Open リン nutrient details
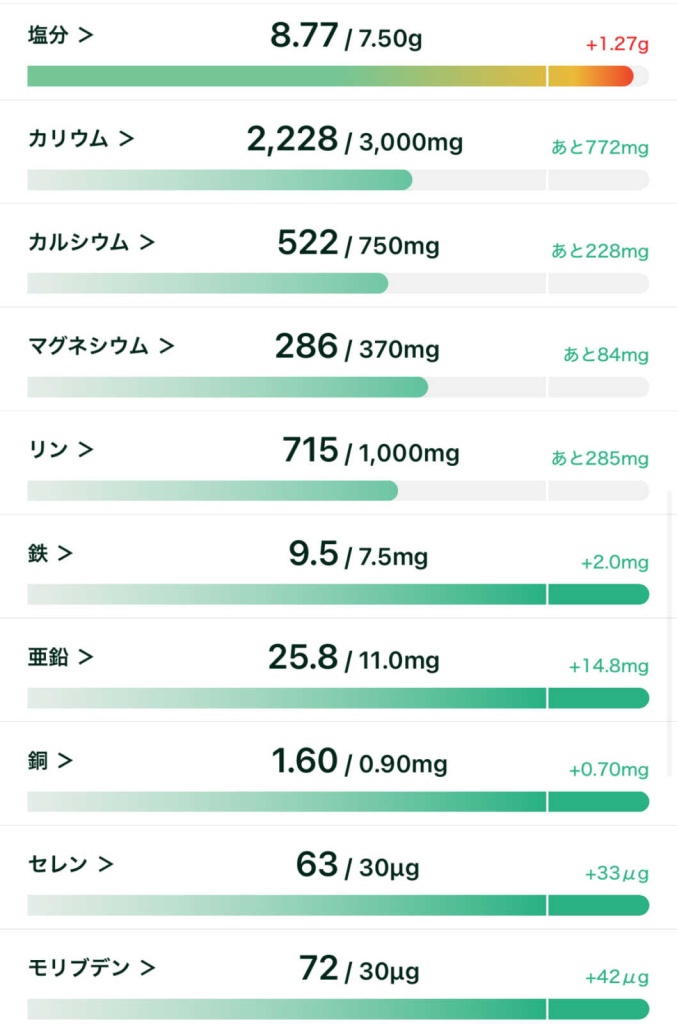Screen dimensions: 677x1024 (x=60, y=450)
